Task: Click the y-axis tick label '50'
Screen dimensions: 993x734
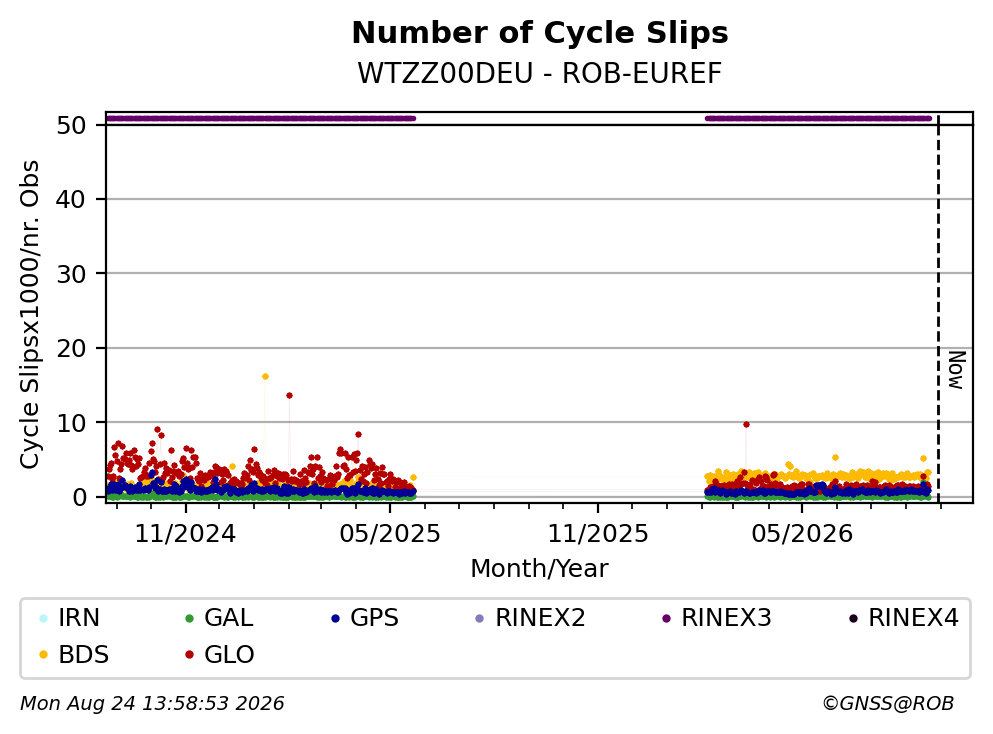Action: pyautogui.click(x=71, y=125)
